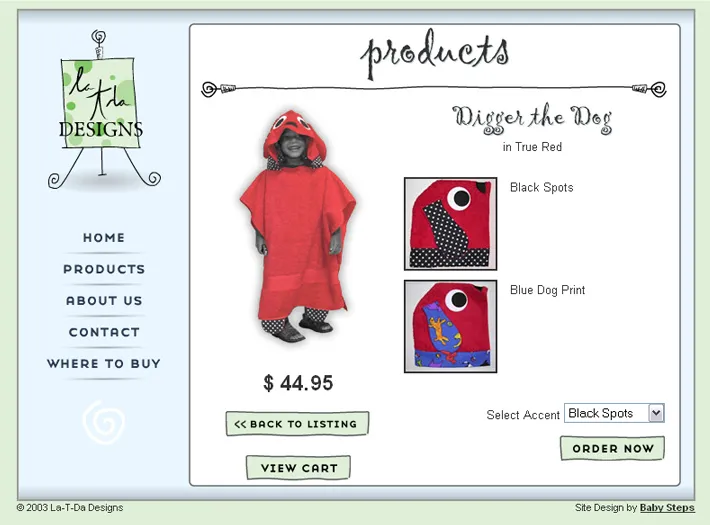
Task: Open the Home page from sidebar
Action: 104,238
